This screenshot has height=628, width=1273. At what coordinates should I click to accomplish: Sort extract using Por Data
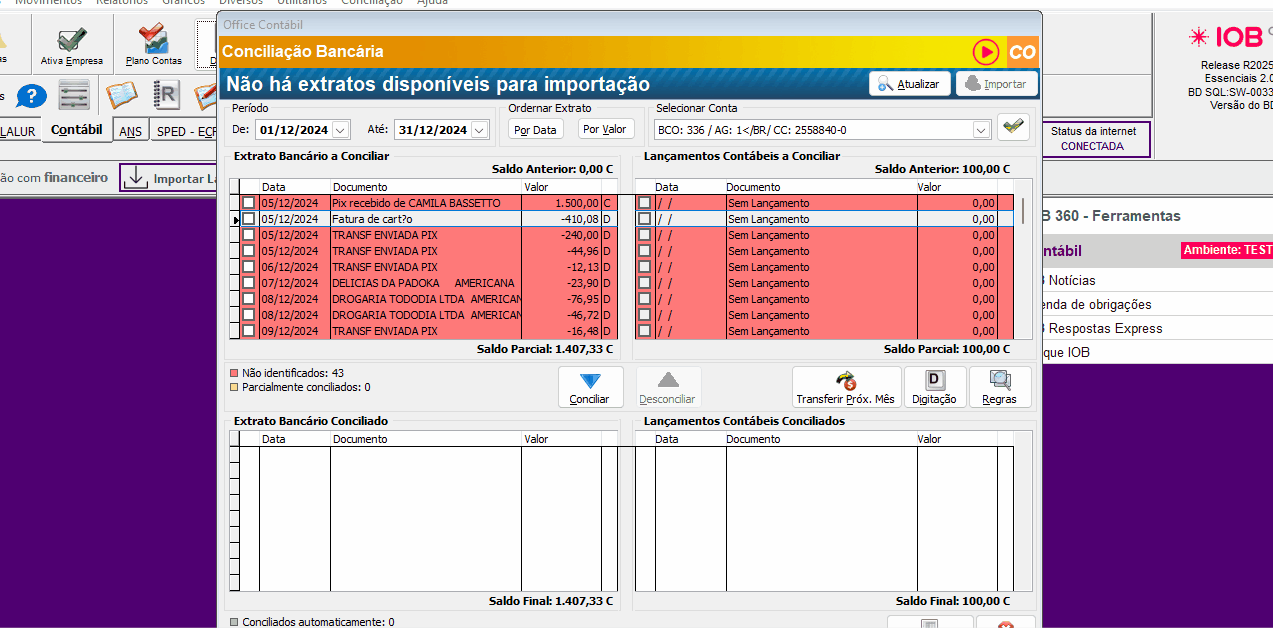coord(535,129)
